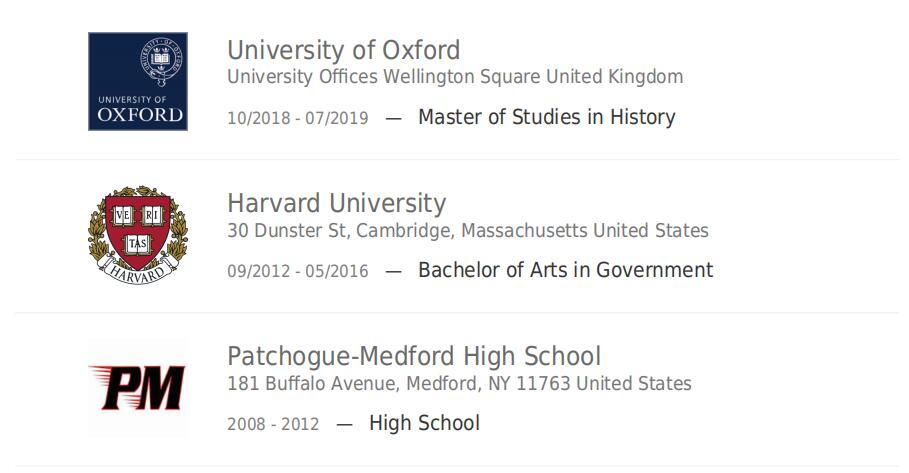Click the dash before Master of Studies
The width and height of the screenshot is (909, 473).
pos(394,118)
